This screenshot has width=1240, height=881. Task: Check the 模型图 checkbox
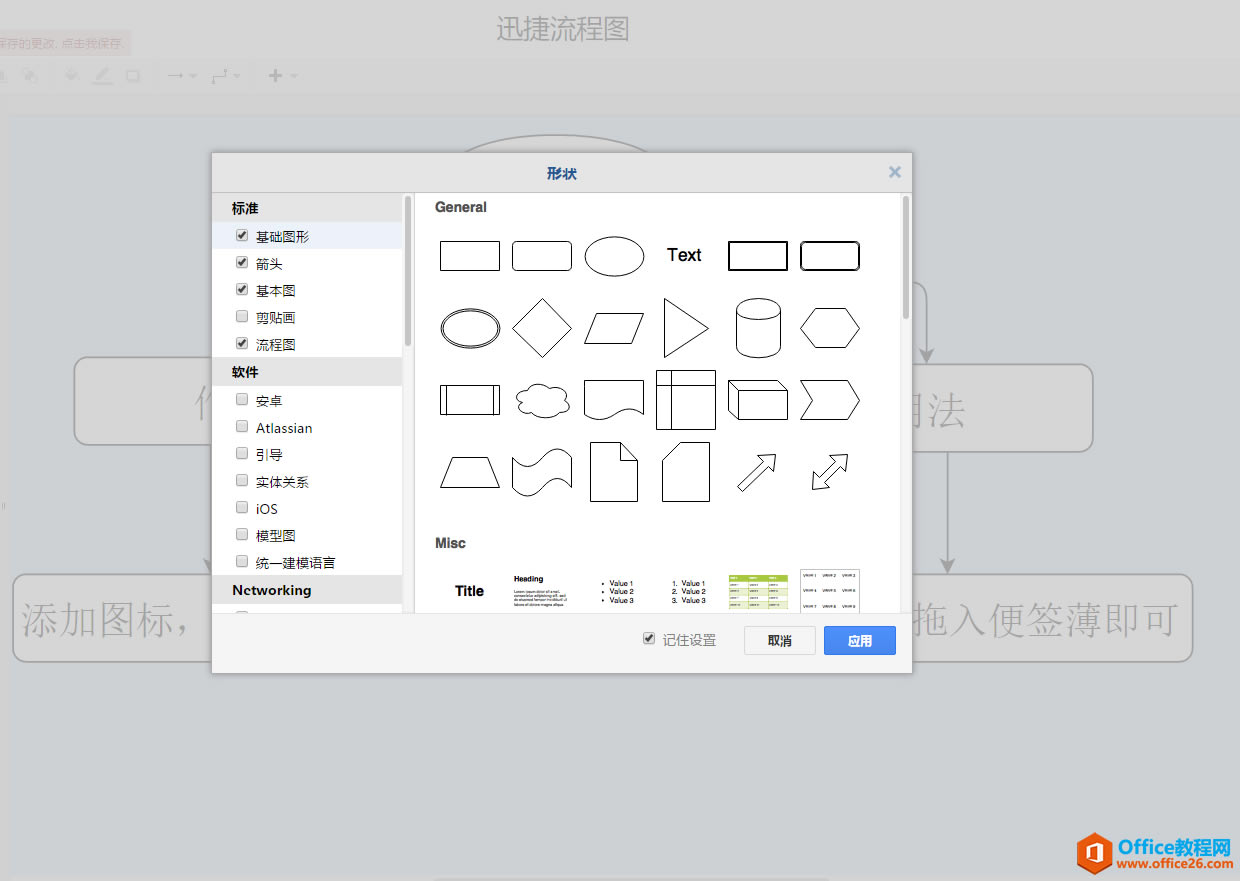coord(242,535)
